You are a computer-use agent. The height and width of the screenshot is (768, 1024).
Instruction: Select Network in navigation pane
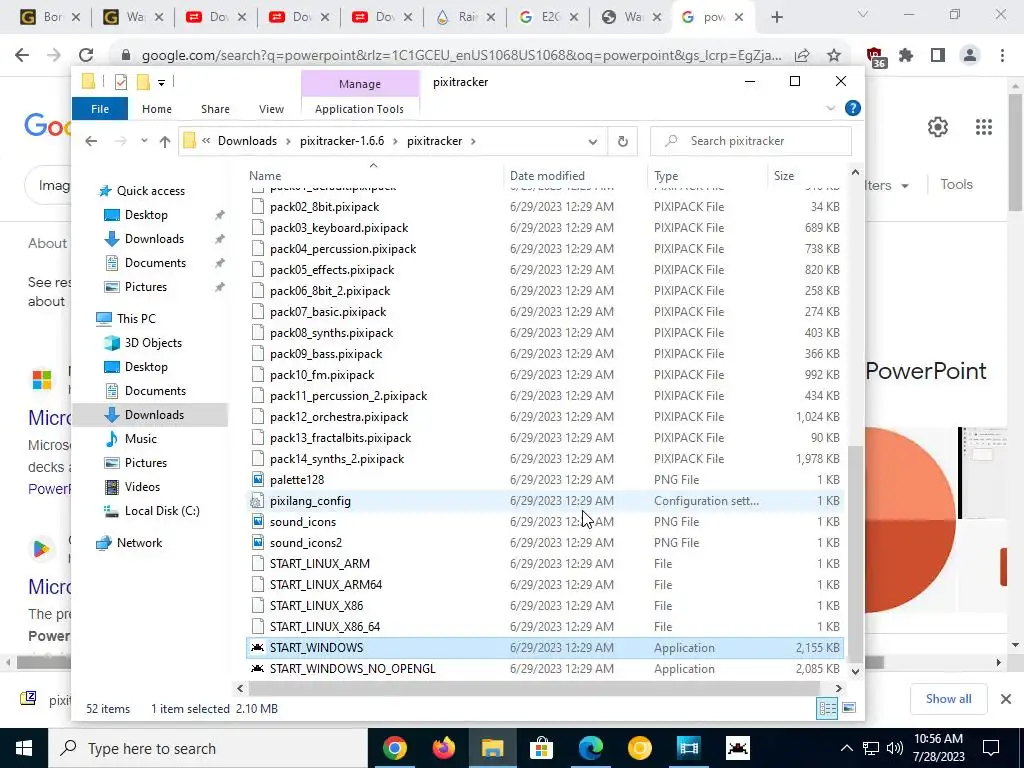point(139,543)
